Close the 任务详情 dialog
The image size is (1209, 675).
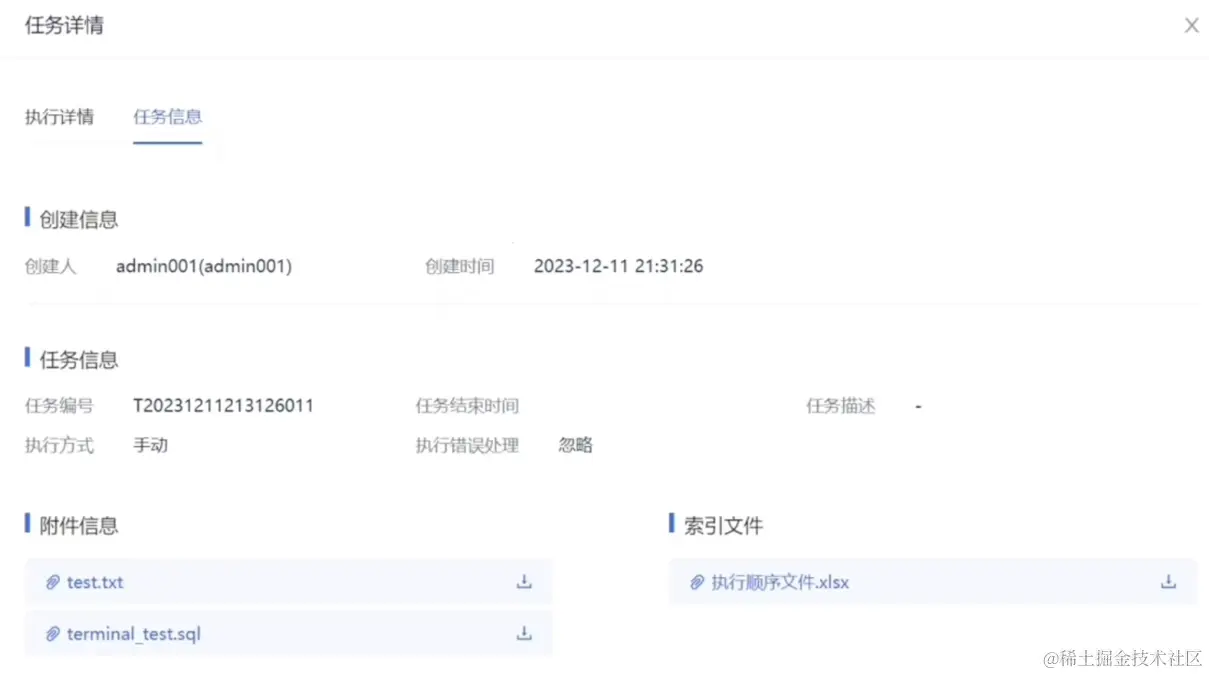click(1191, 26)
